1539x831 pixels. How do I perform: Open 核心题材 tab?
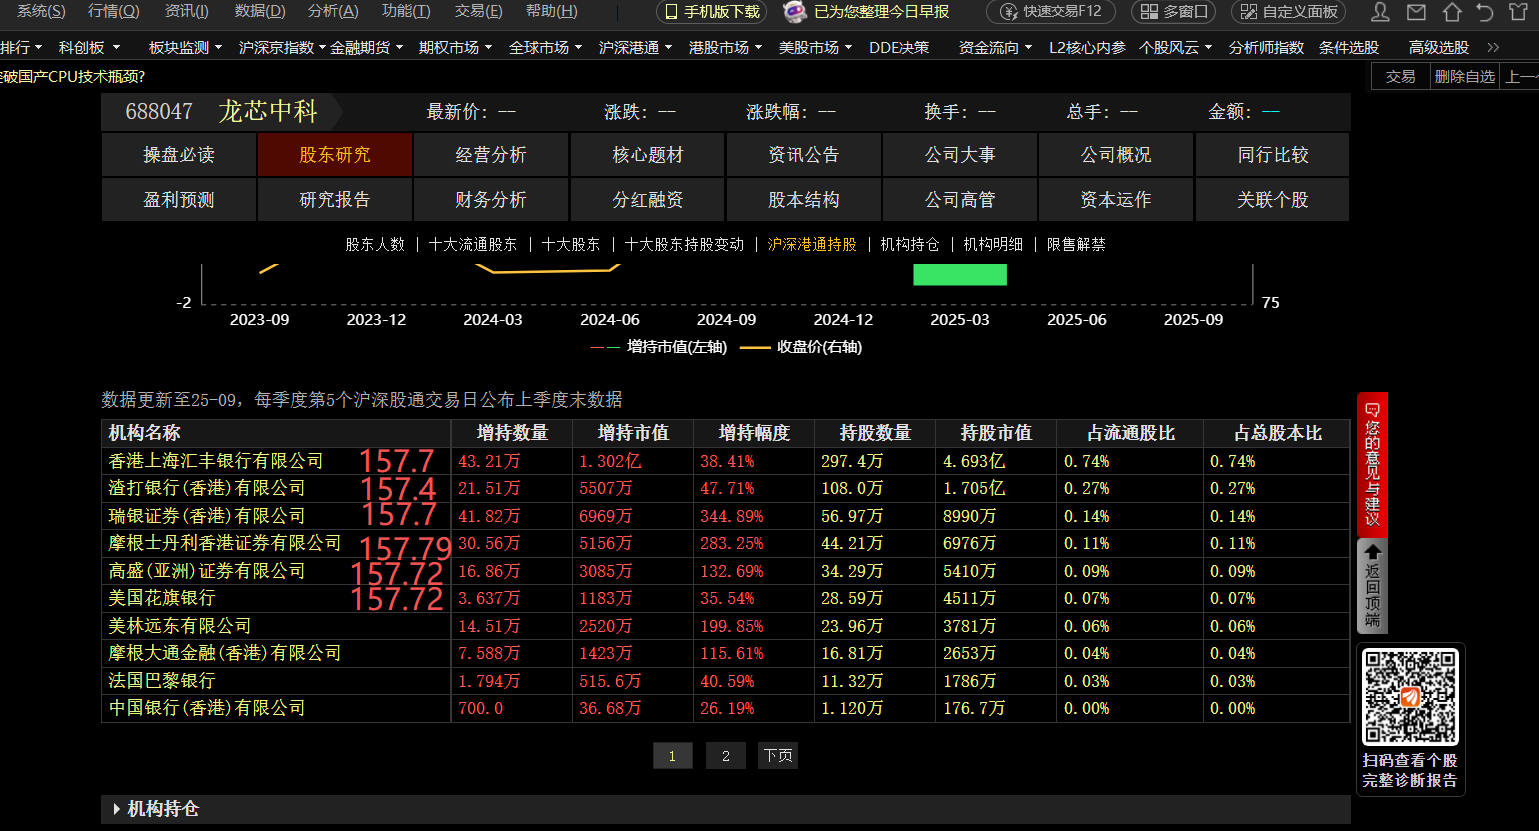pos(648,155)
